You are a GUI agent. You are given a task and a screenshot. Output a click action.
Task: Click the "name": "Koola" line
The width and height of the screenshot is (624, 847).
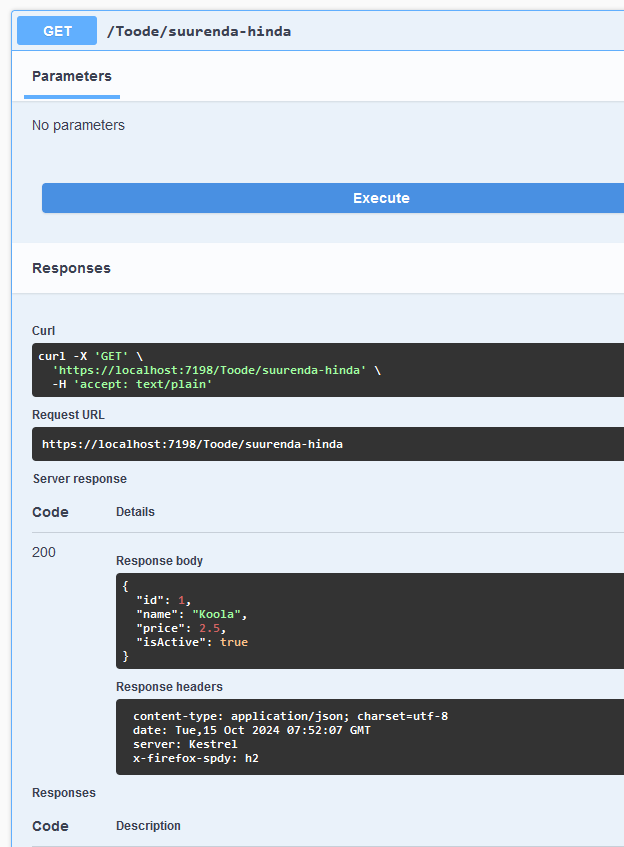(192, 614)
